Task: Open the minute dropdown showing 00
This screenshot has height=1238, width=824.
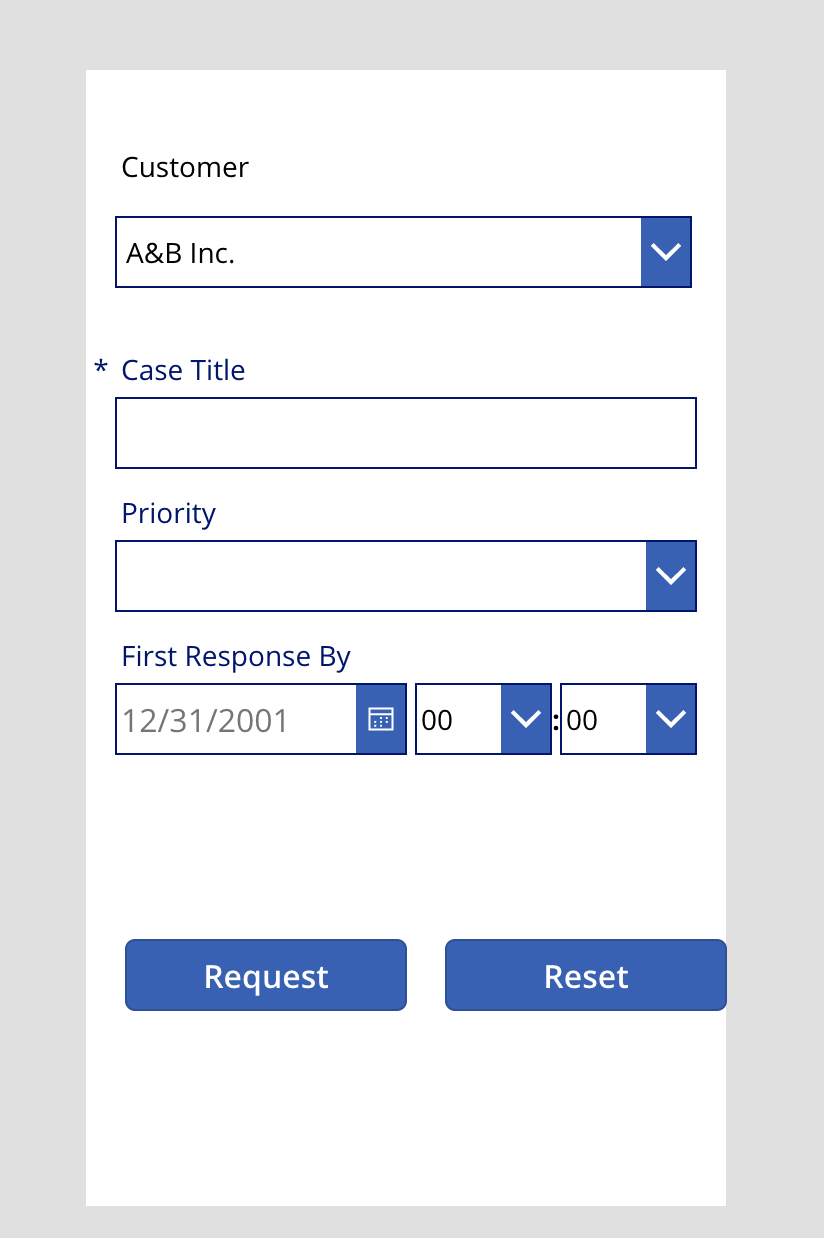Action: coord(628,719)
